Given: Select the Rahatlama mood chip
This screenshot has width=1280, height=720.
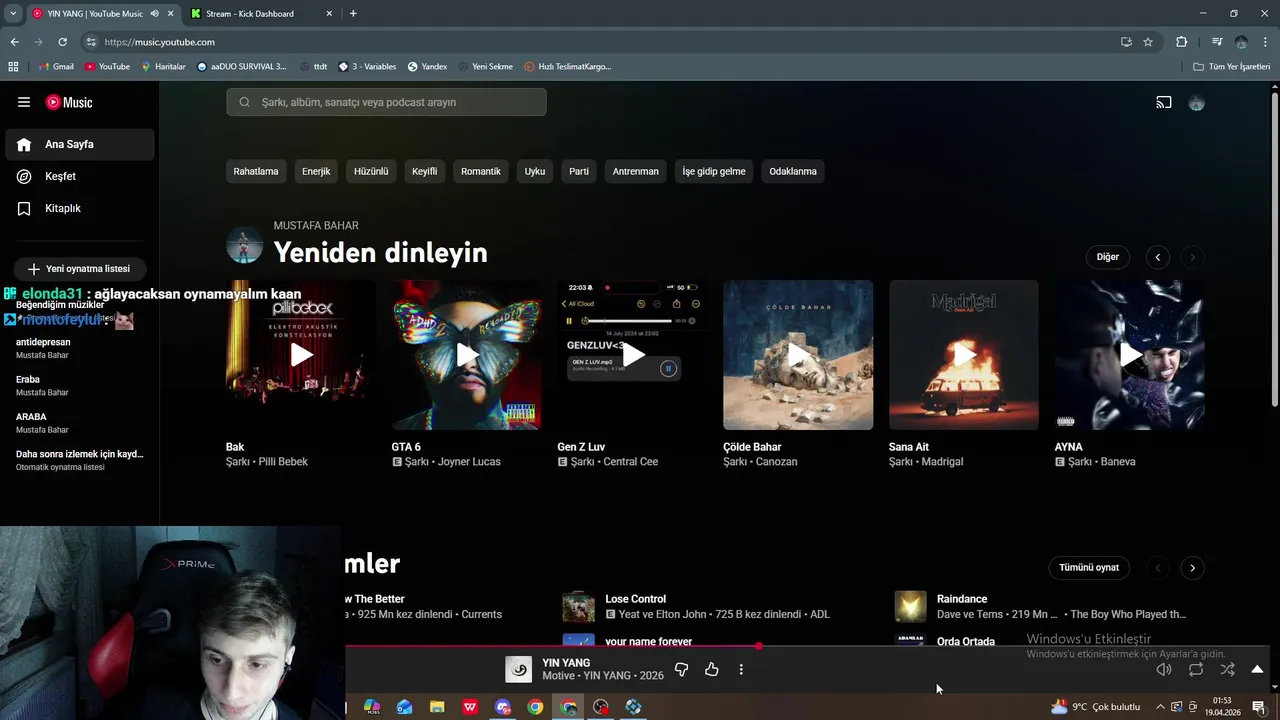Looking at the screenshot, I should tap(256, 171).
